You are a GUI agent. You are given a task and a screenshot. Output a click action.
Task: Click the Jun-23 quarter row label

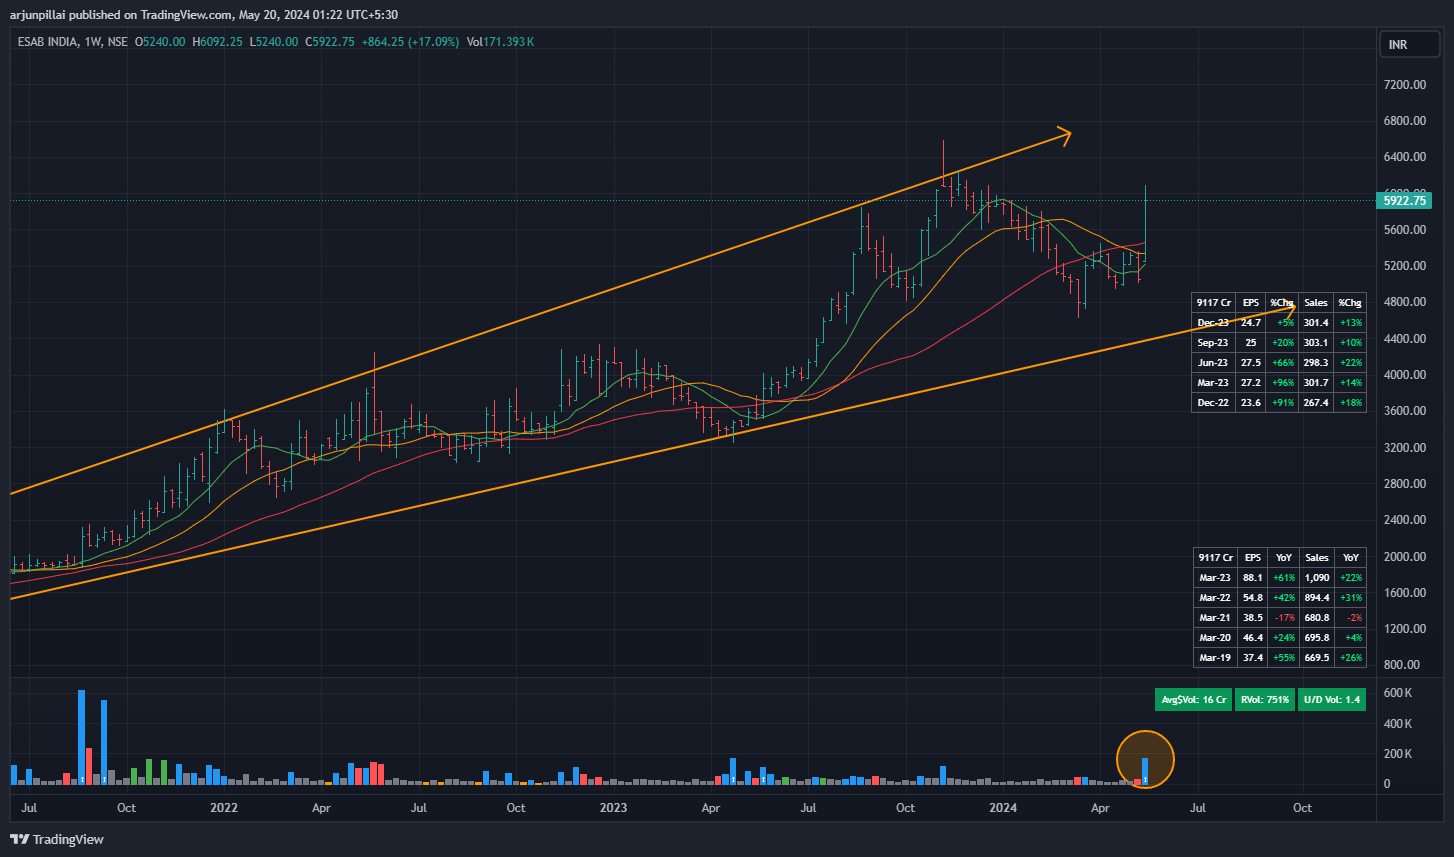click(1213, 362)
